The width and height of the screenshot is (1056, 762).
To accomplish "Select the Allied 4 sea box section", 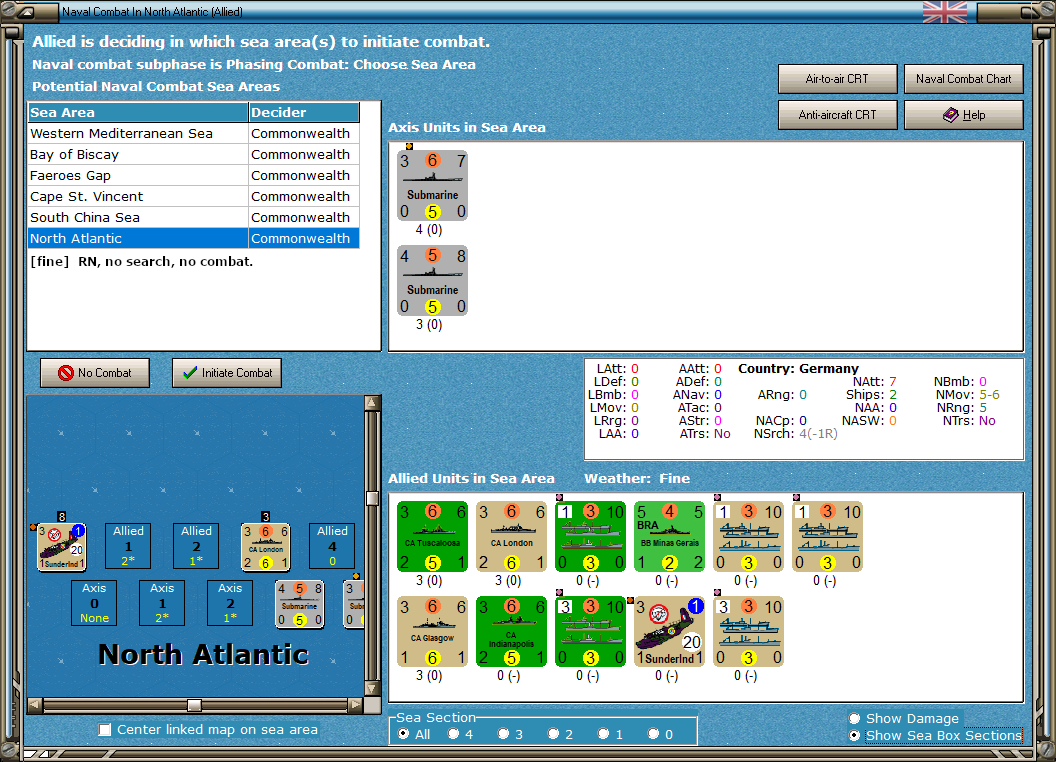I will (x=332, y=546).
